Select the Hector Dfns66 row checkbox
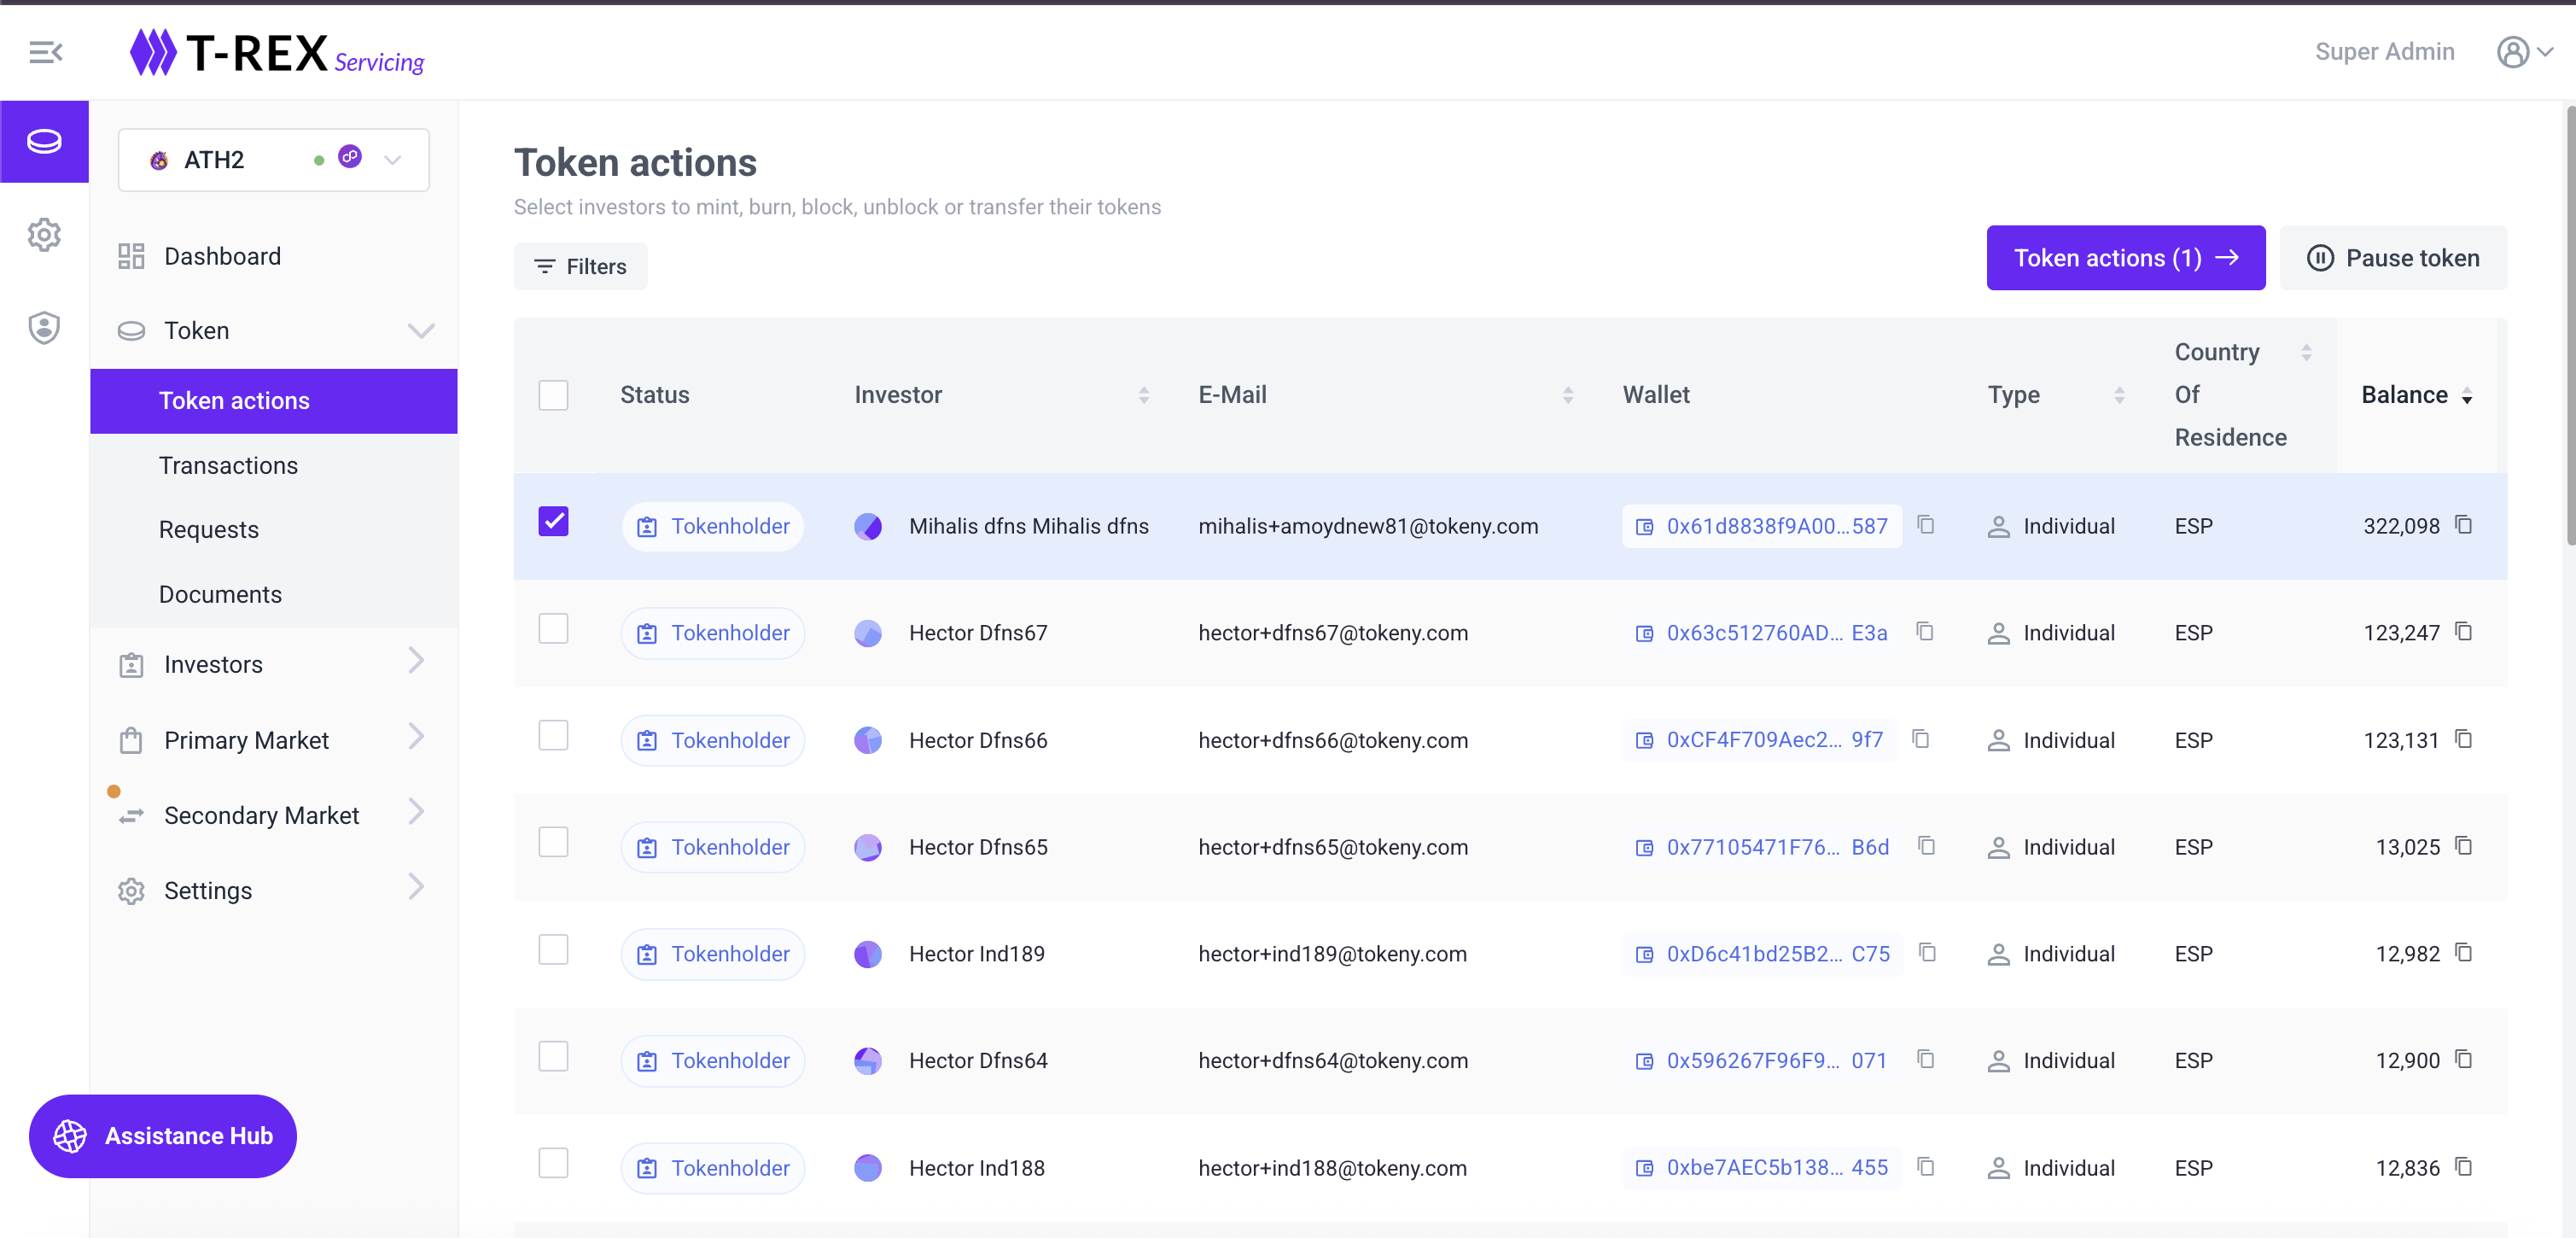Screen dimensions: 2576x1238 (553, 736)
